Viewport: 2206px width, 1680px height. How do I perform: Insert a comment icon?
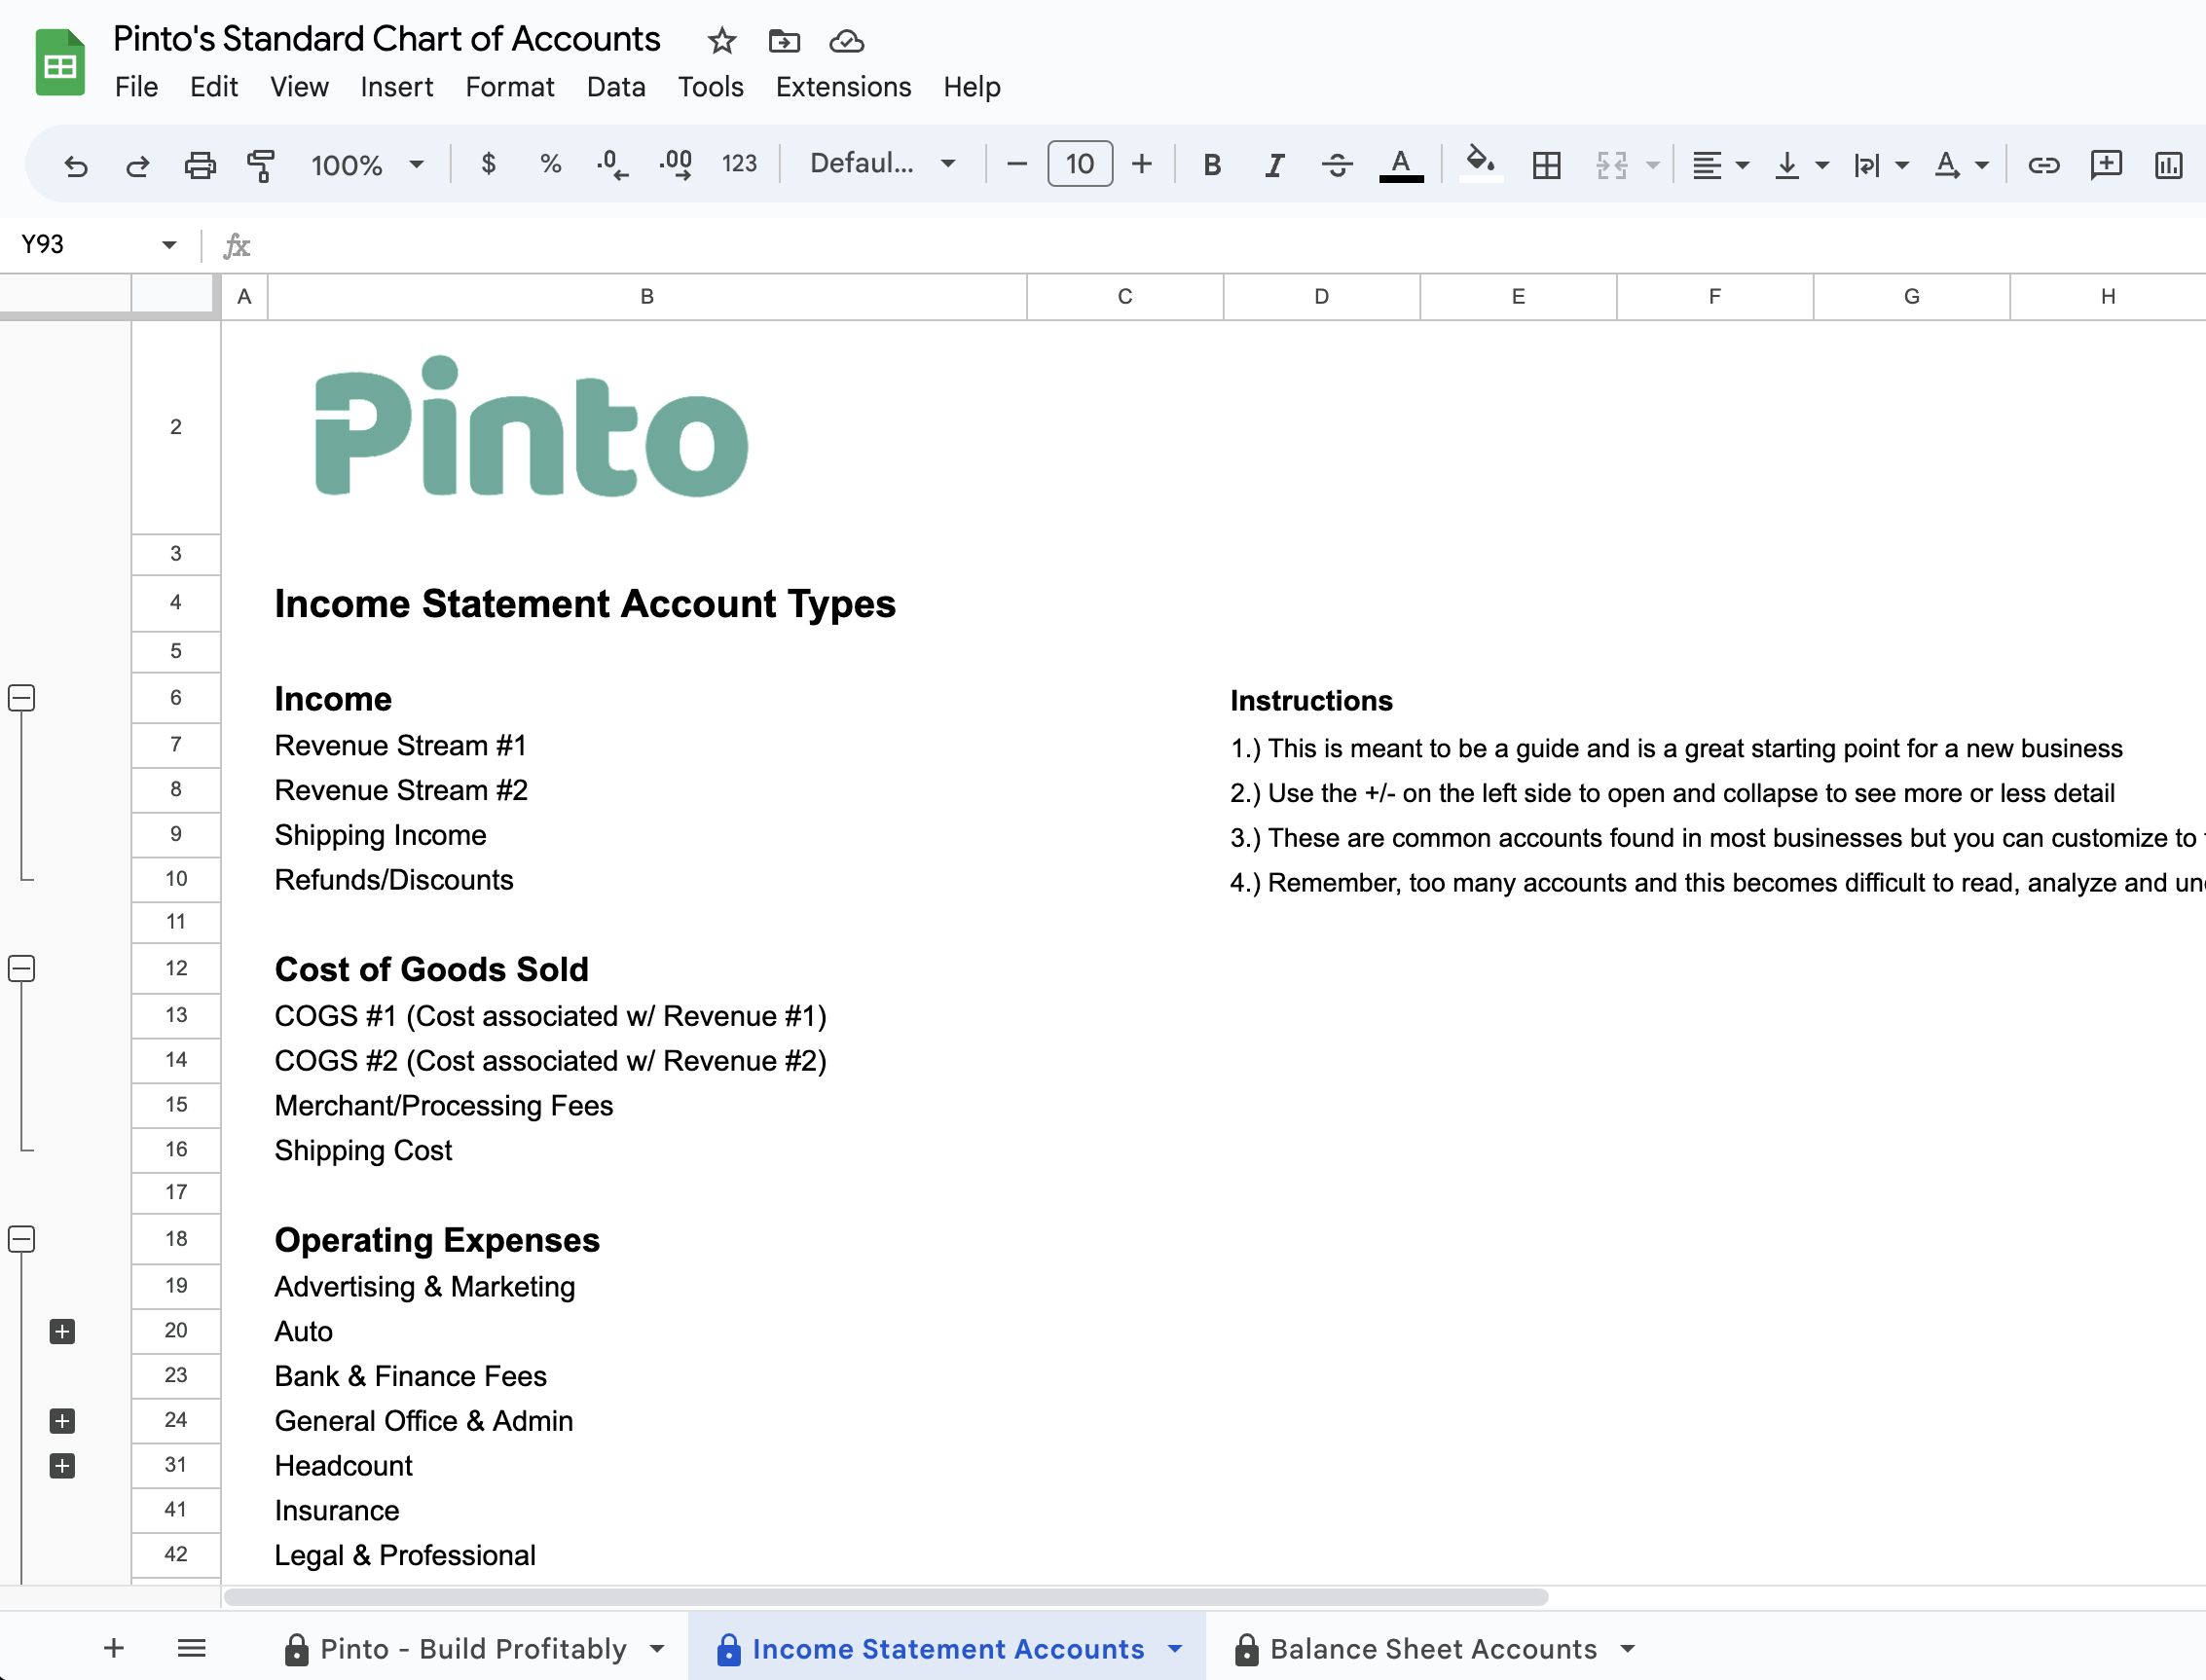[x=2106, y=164]
